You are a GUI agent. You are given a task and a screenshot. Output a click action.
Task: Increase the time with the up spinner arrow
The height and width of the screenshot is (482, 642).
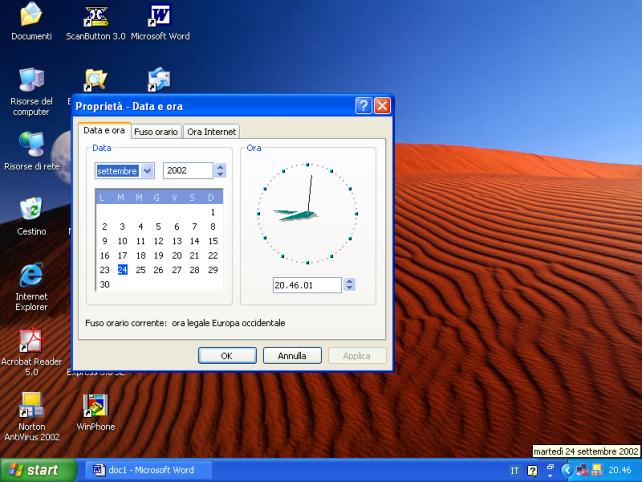(x=349, y=281)
